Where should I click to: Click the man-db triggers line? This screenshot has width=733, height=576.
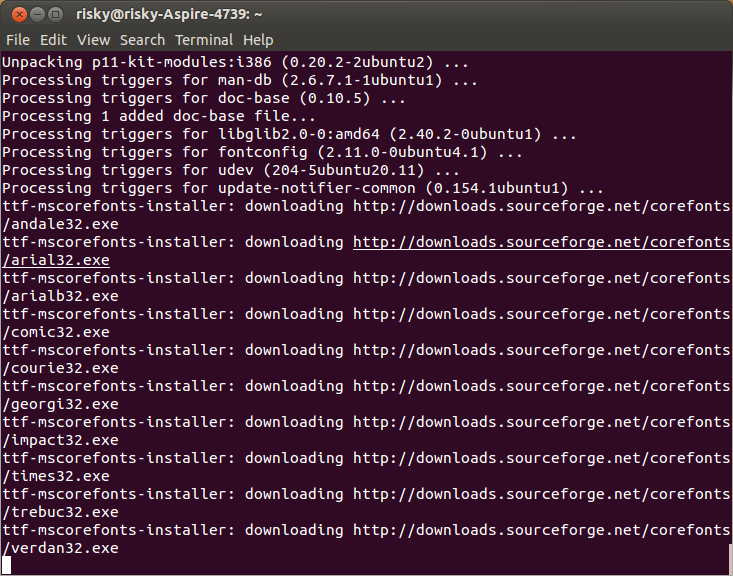pyautogui.click(x=239, y=80)
